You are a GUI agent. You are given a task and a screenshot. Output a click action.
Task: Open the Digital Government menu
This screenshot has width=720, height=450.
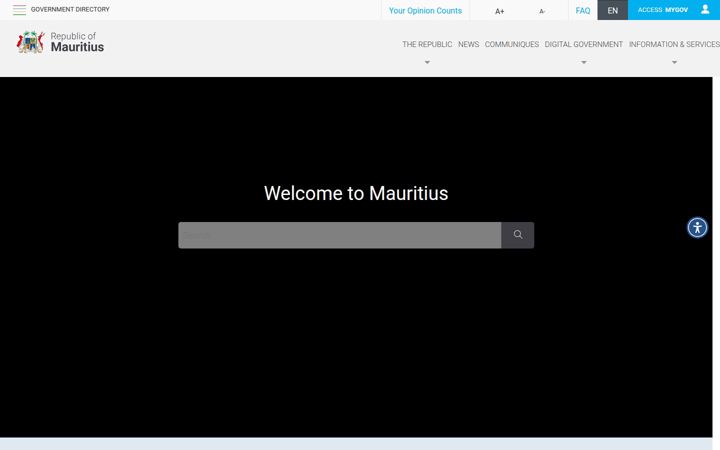tap(584, 44)
